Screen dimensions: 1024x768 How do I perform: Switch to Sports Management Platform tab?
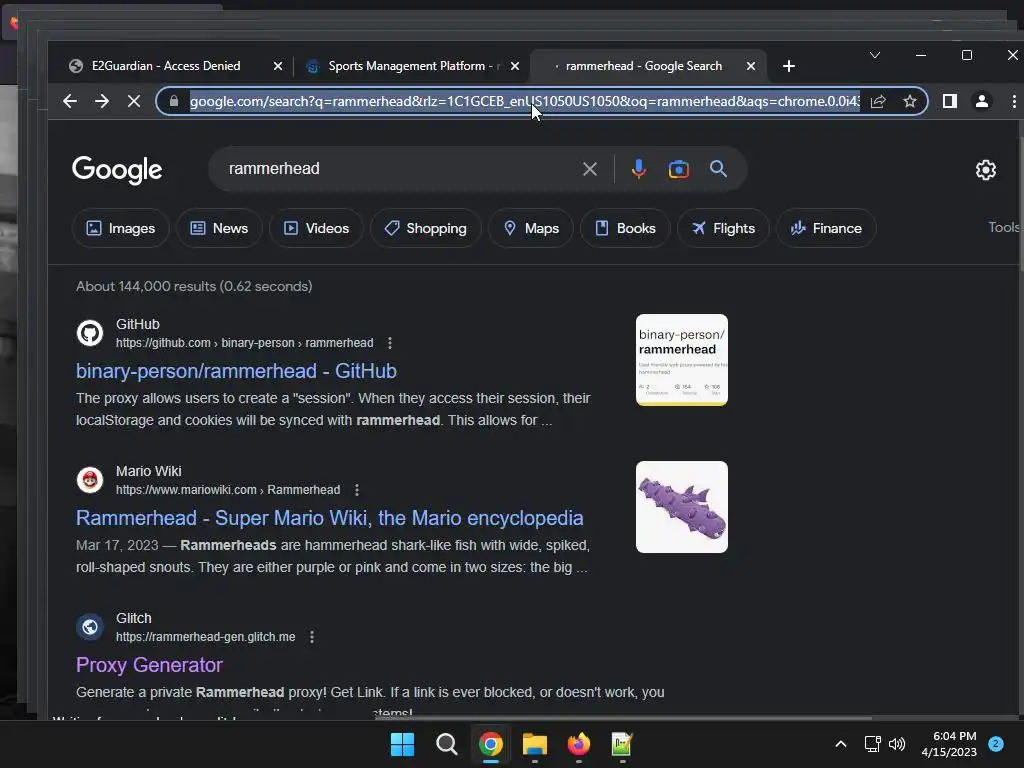coord(406,66)
